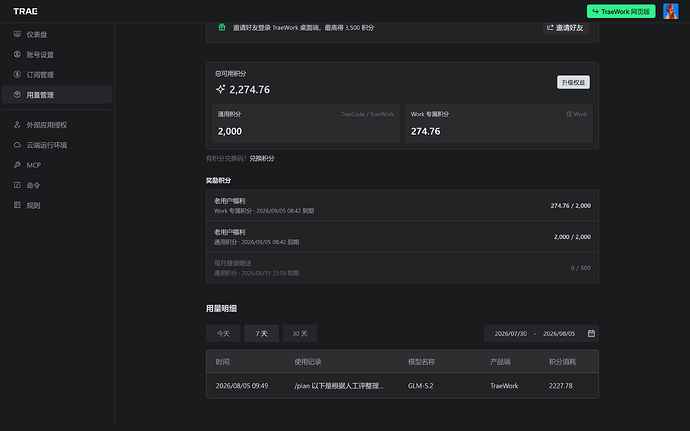Click the 2,274.76 total credits value
690x431 pixels.
(250, 90)
